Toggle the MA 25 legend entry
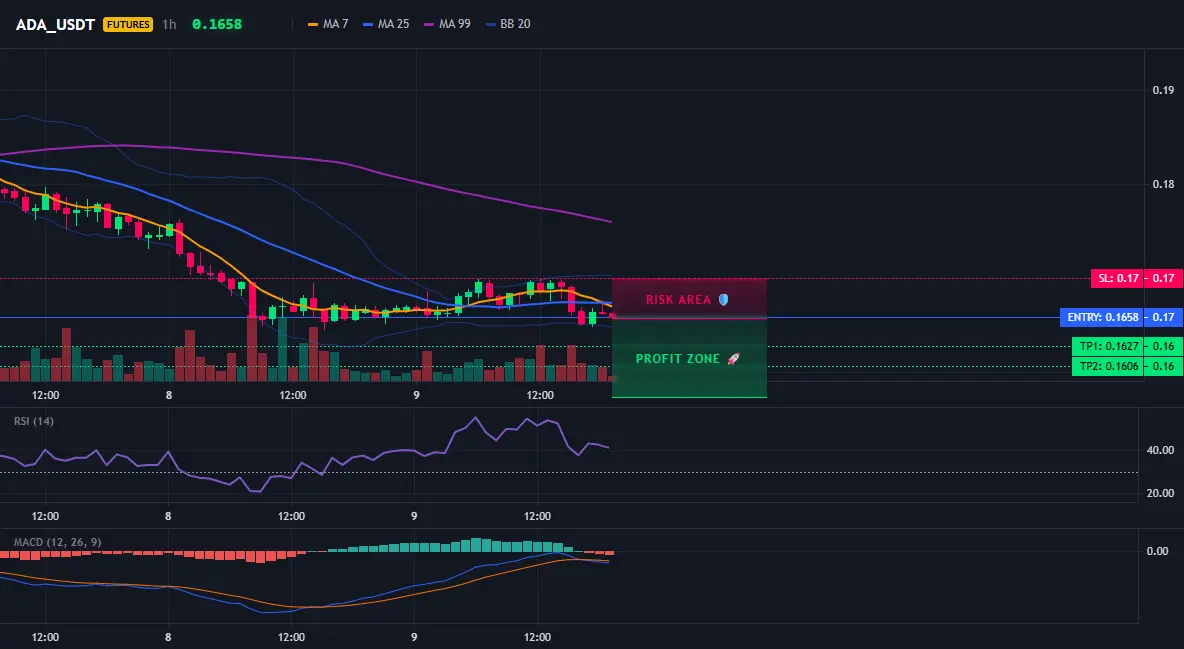1184x649 pixels. pos(386,24)
